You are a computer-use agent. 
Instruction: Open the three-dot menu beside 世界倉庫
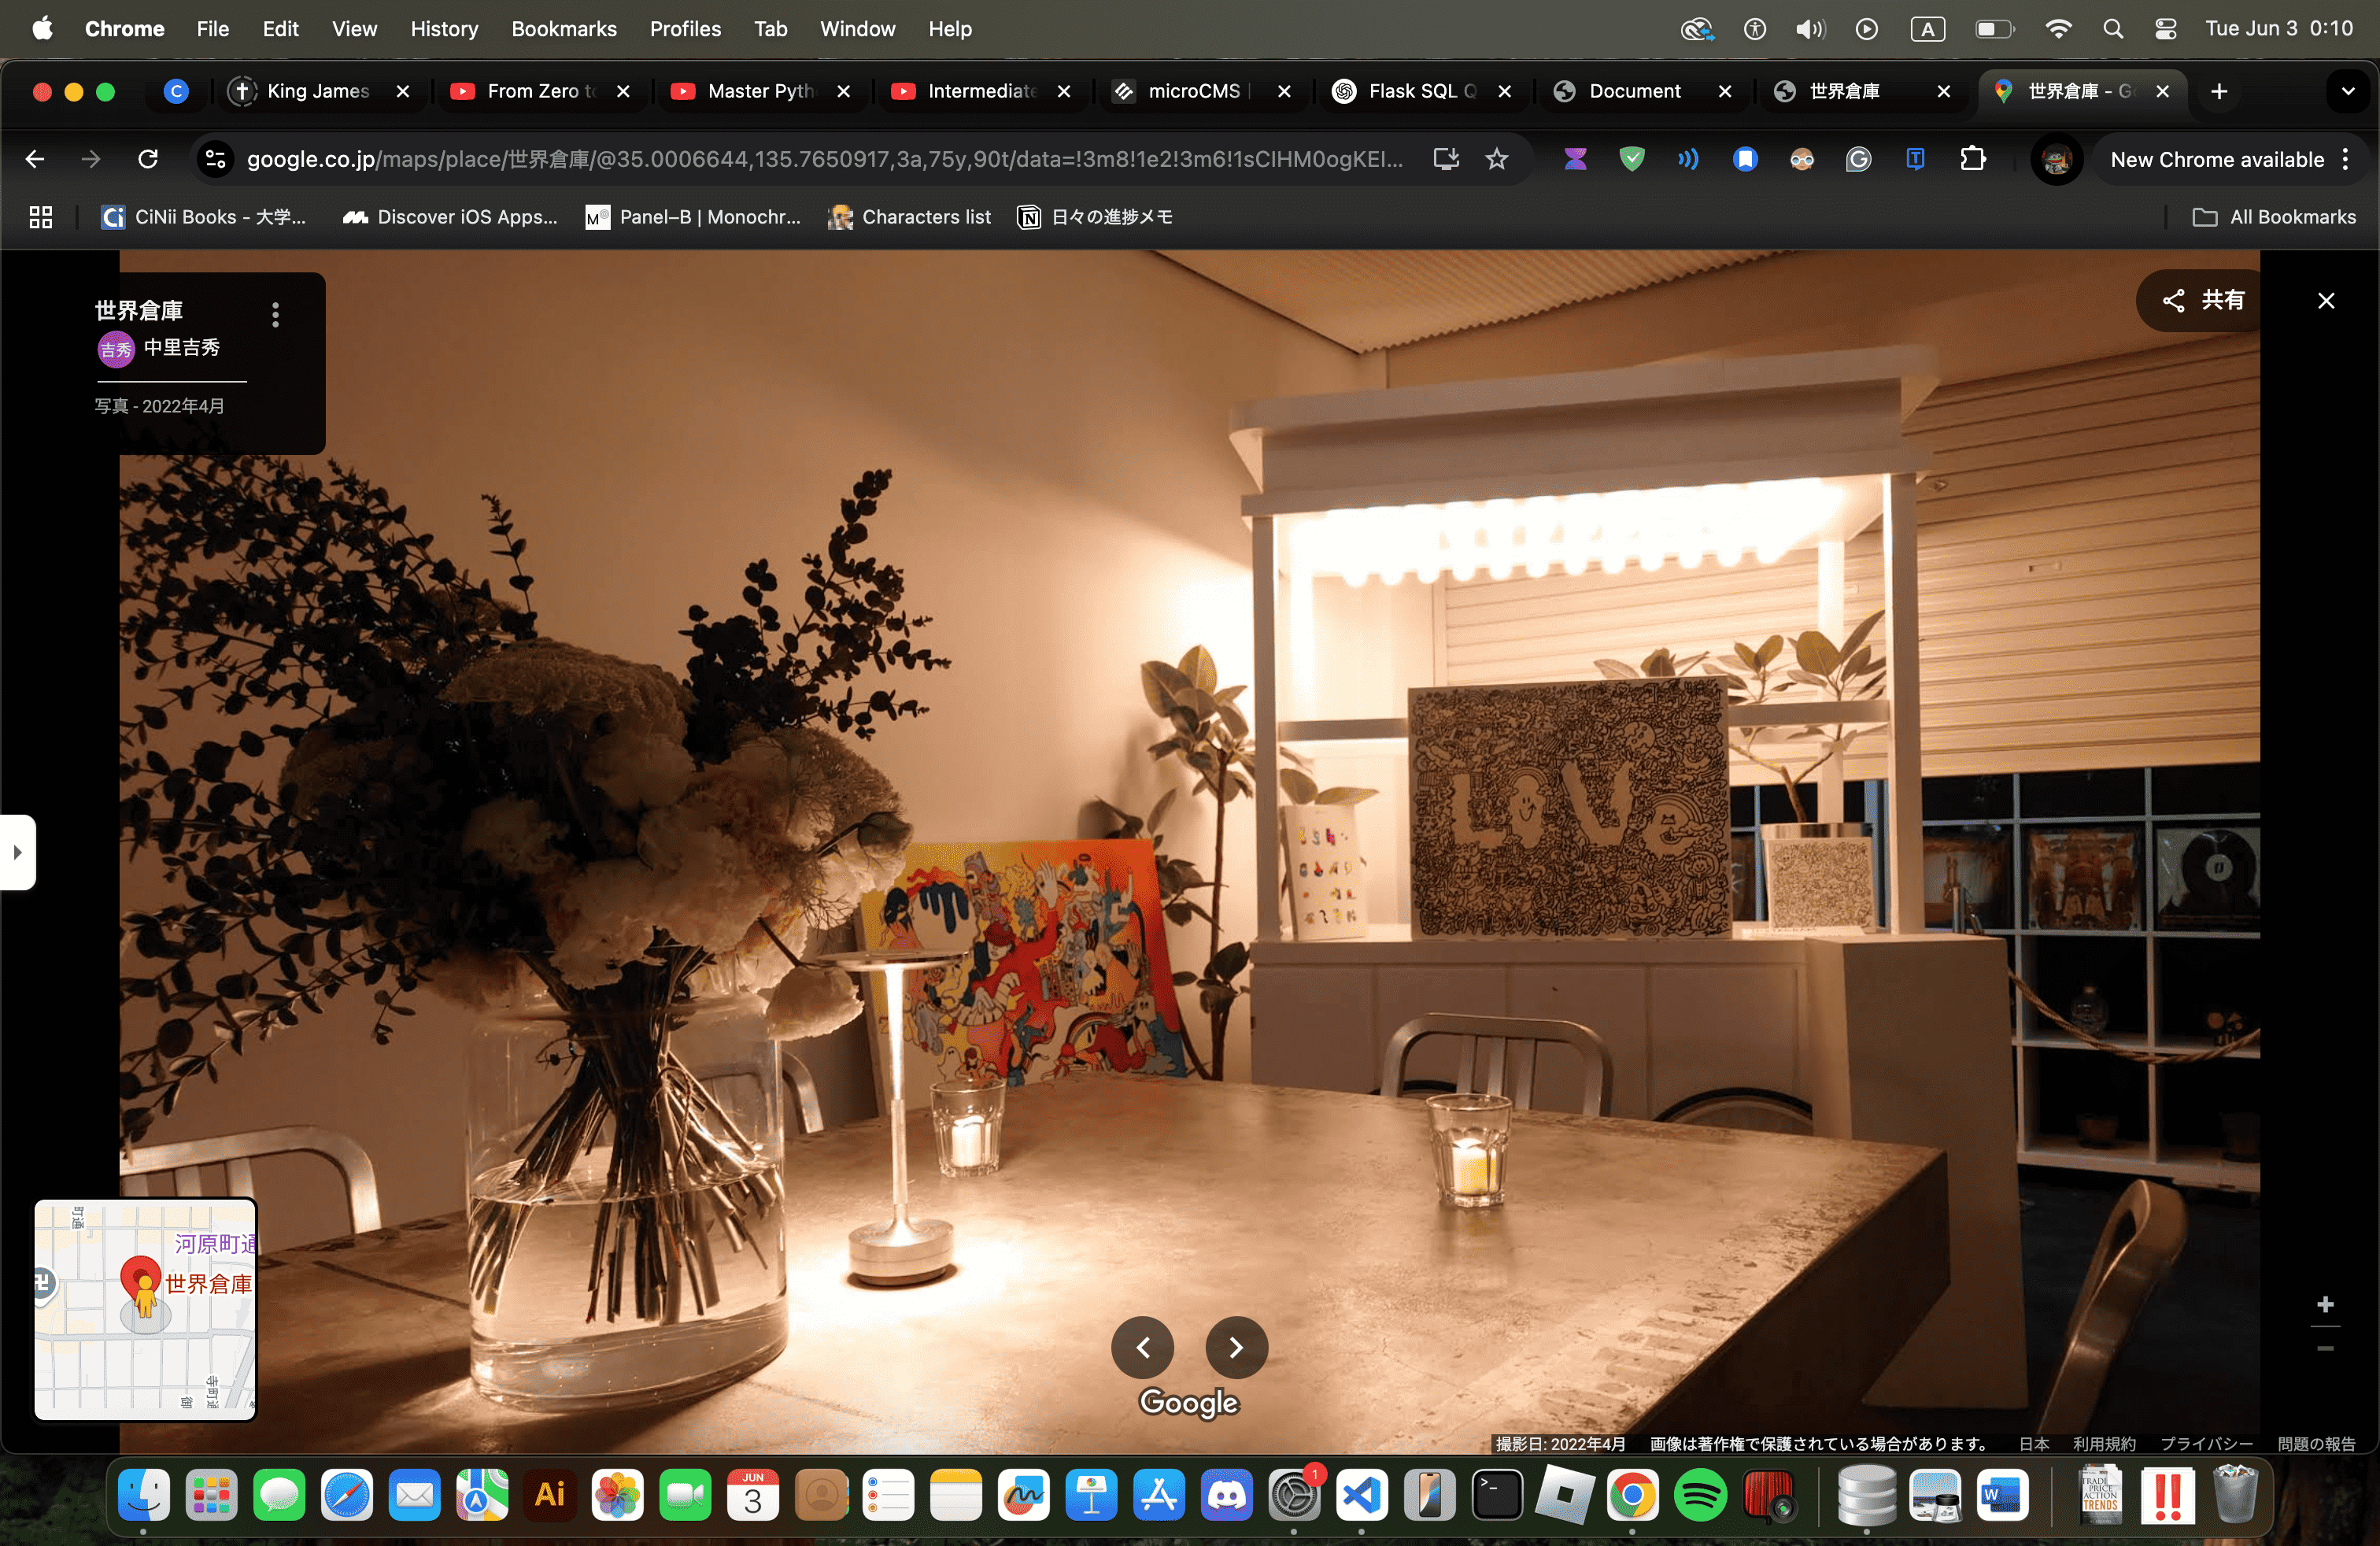(275, 315)
